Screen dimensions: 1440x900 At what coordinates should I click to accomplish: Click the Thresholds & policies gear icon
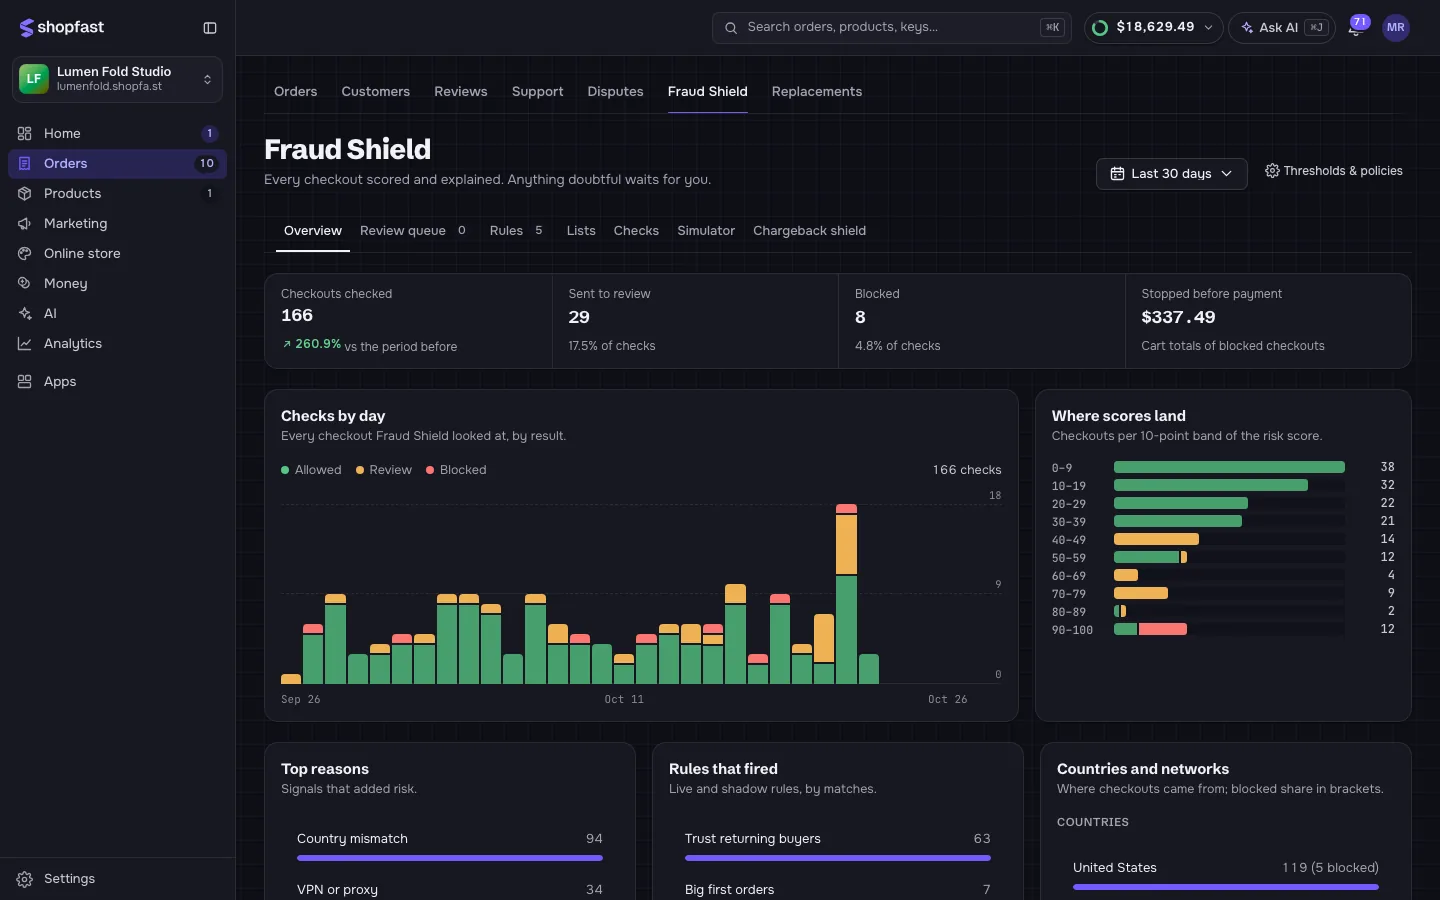coord(1272,171)
